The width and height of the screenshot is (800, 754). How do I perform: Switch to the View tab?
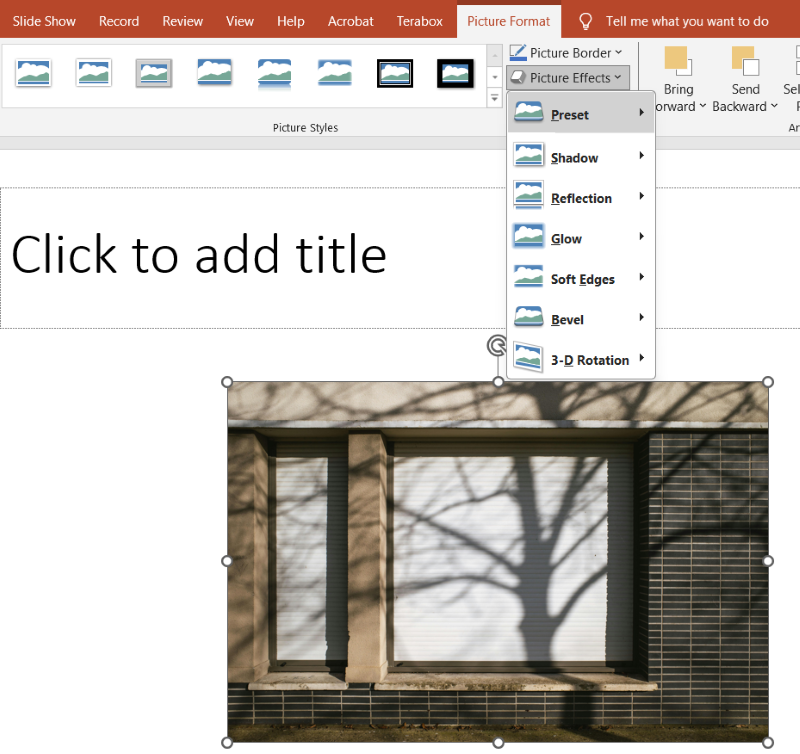coord(239,21)
